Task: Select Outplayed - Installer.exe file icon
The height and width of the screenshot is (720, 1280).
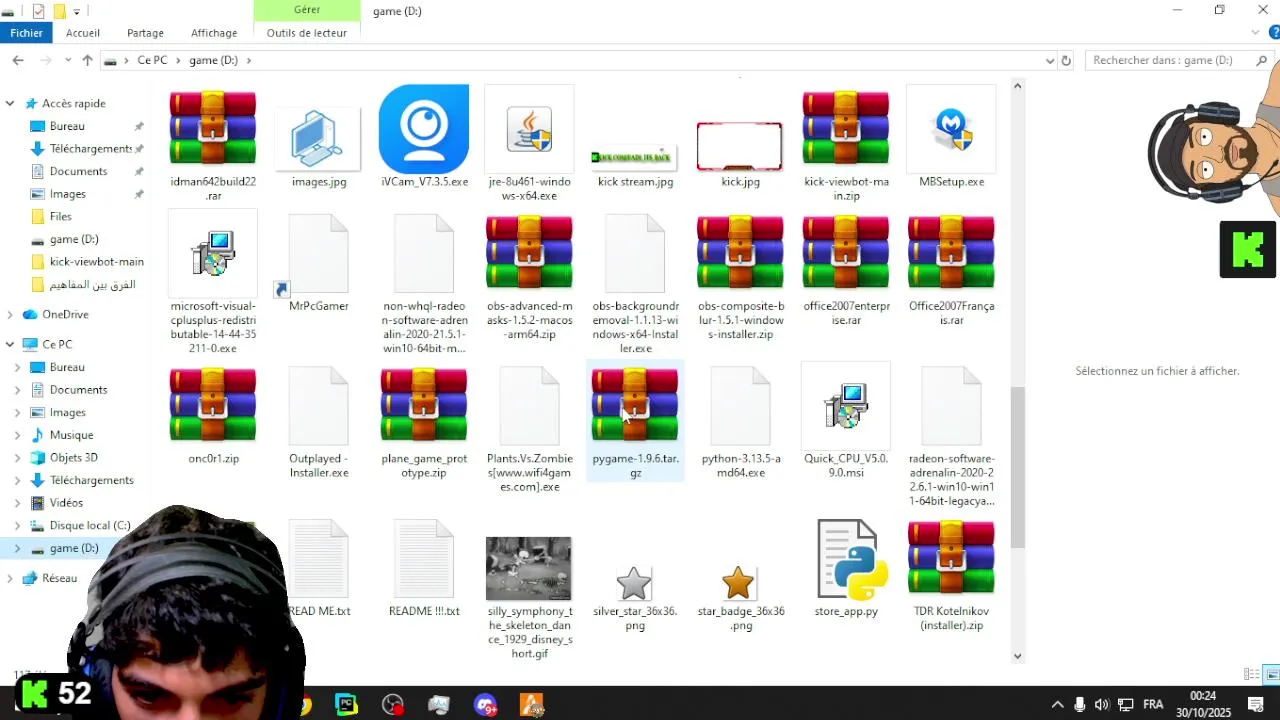Action: pos(319,405)
